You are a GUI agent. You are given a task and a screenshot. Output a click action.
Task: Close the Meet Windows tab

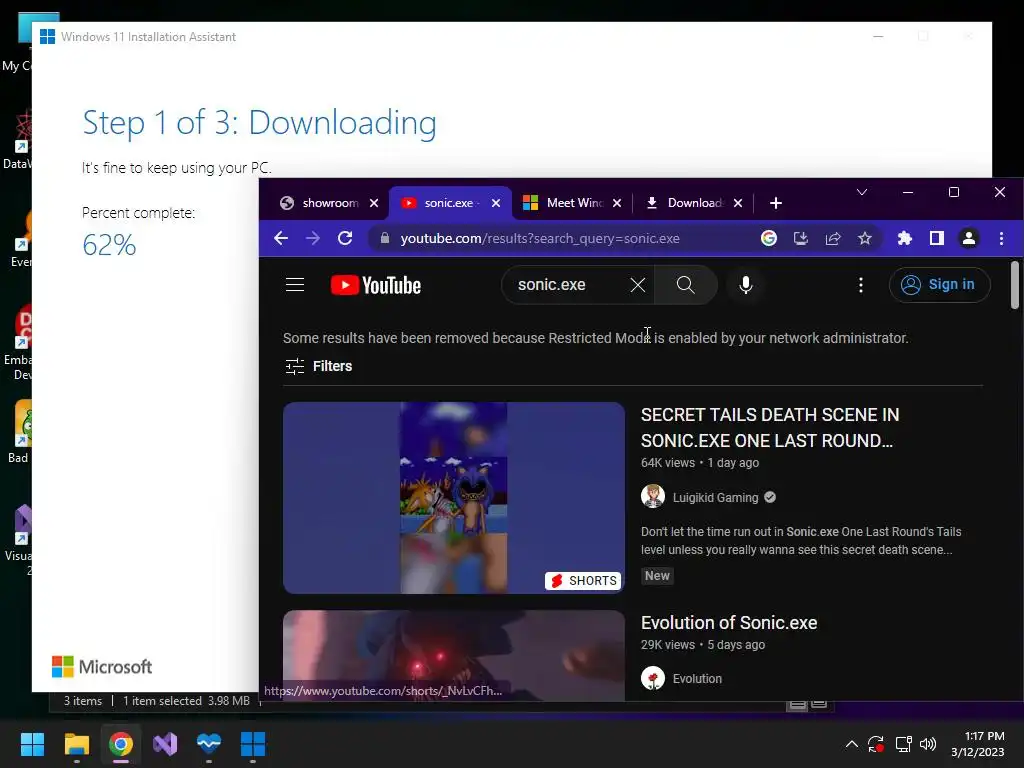(x=616, y=203)
